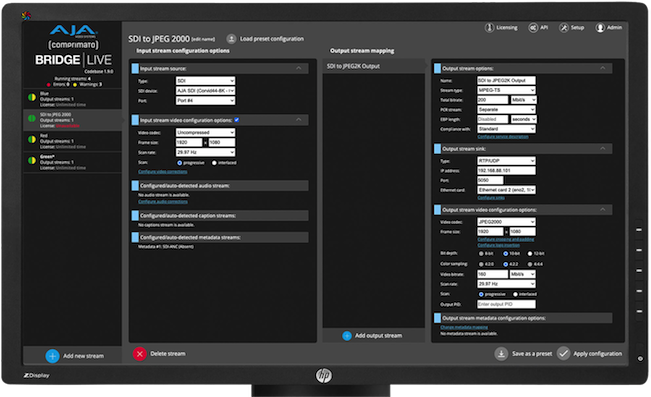Screen dimensions: 651x397
Task: Open input source Type dropdown (SDI)
Action: [x=206, y=81]
